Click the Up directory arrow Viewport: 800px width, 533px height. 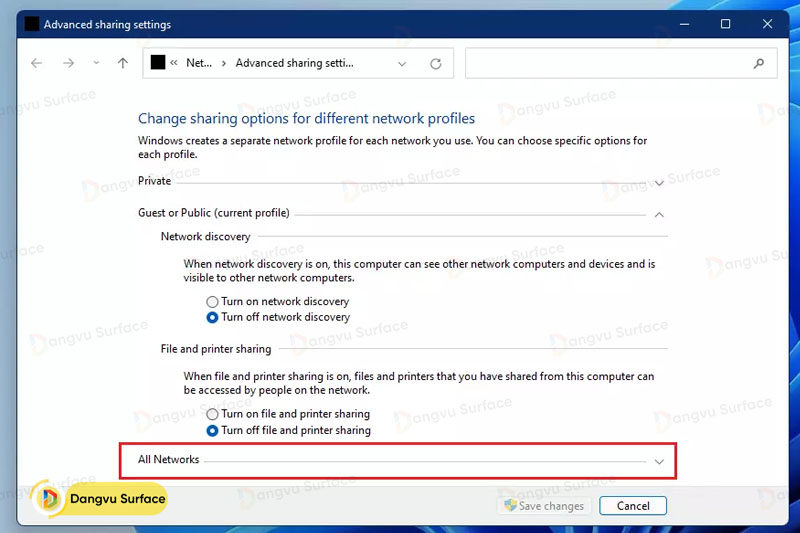[123, 63]
